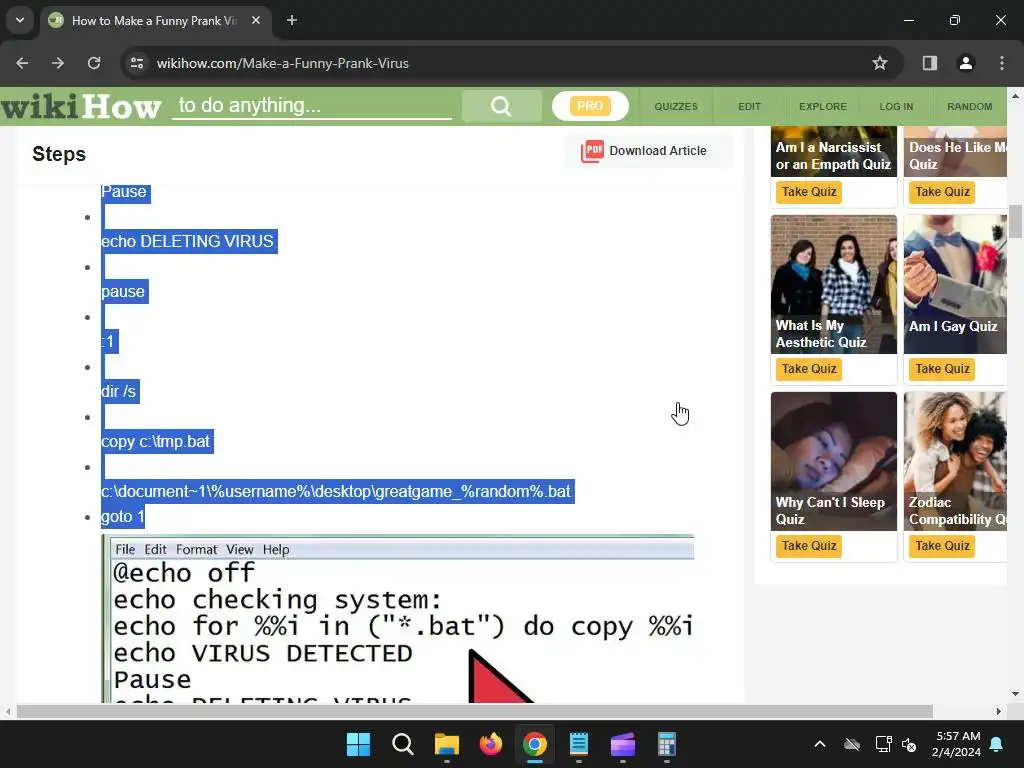The width and height of the screenshot is (1024, 768).
Task: Show hidden system tray icons
Action: pyautogui.click(x=820, y=744)
